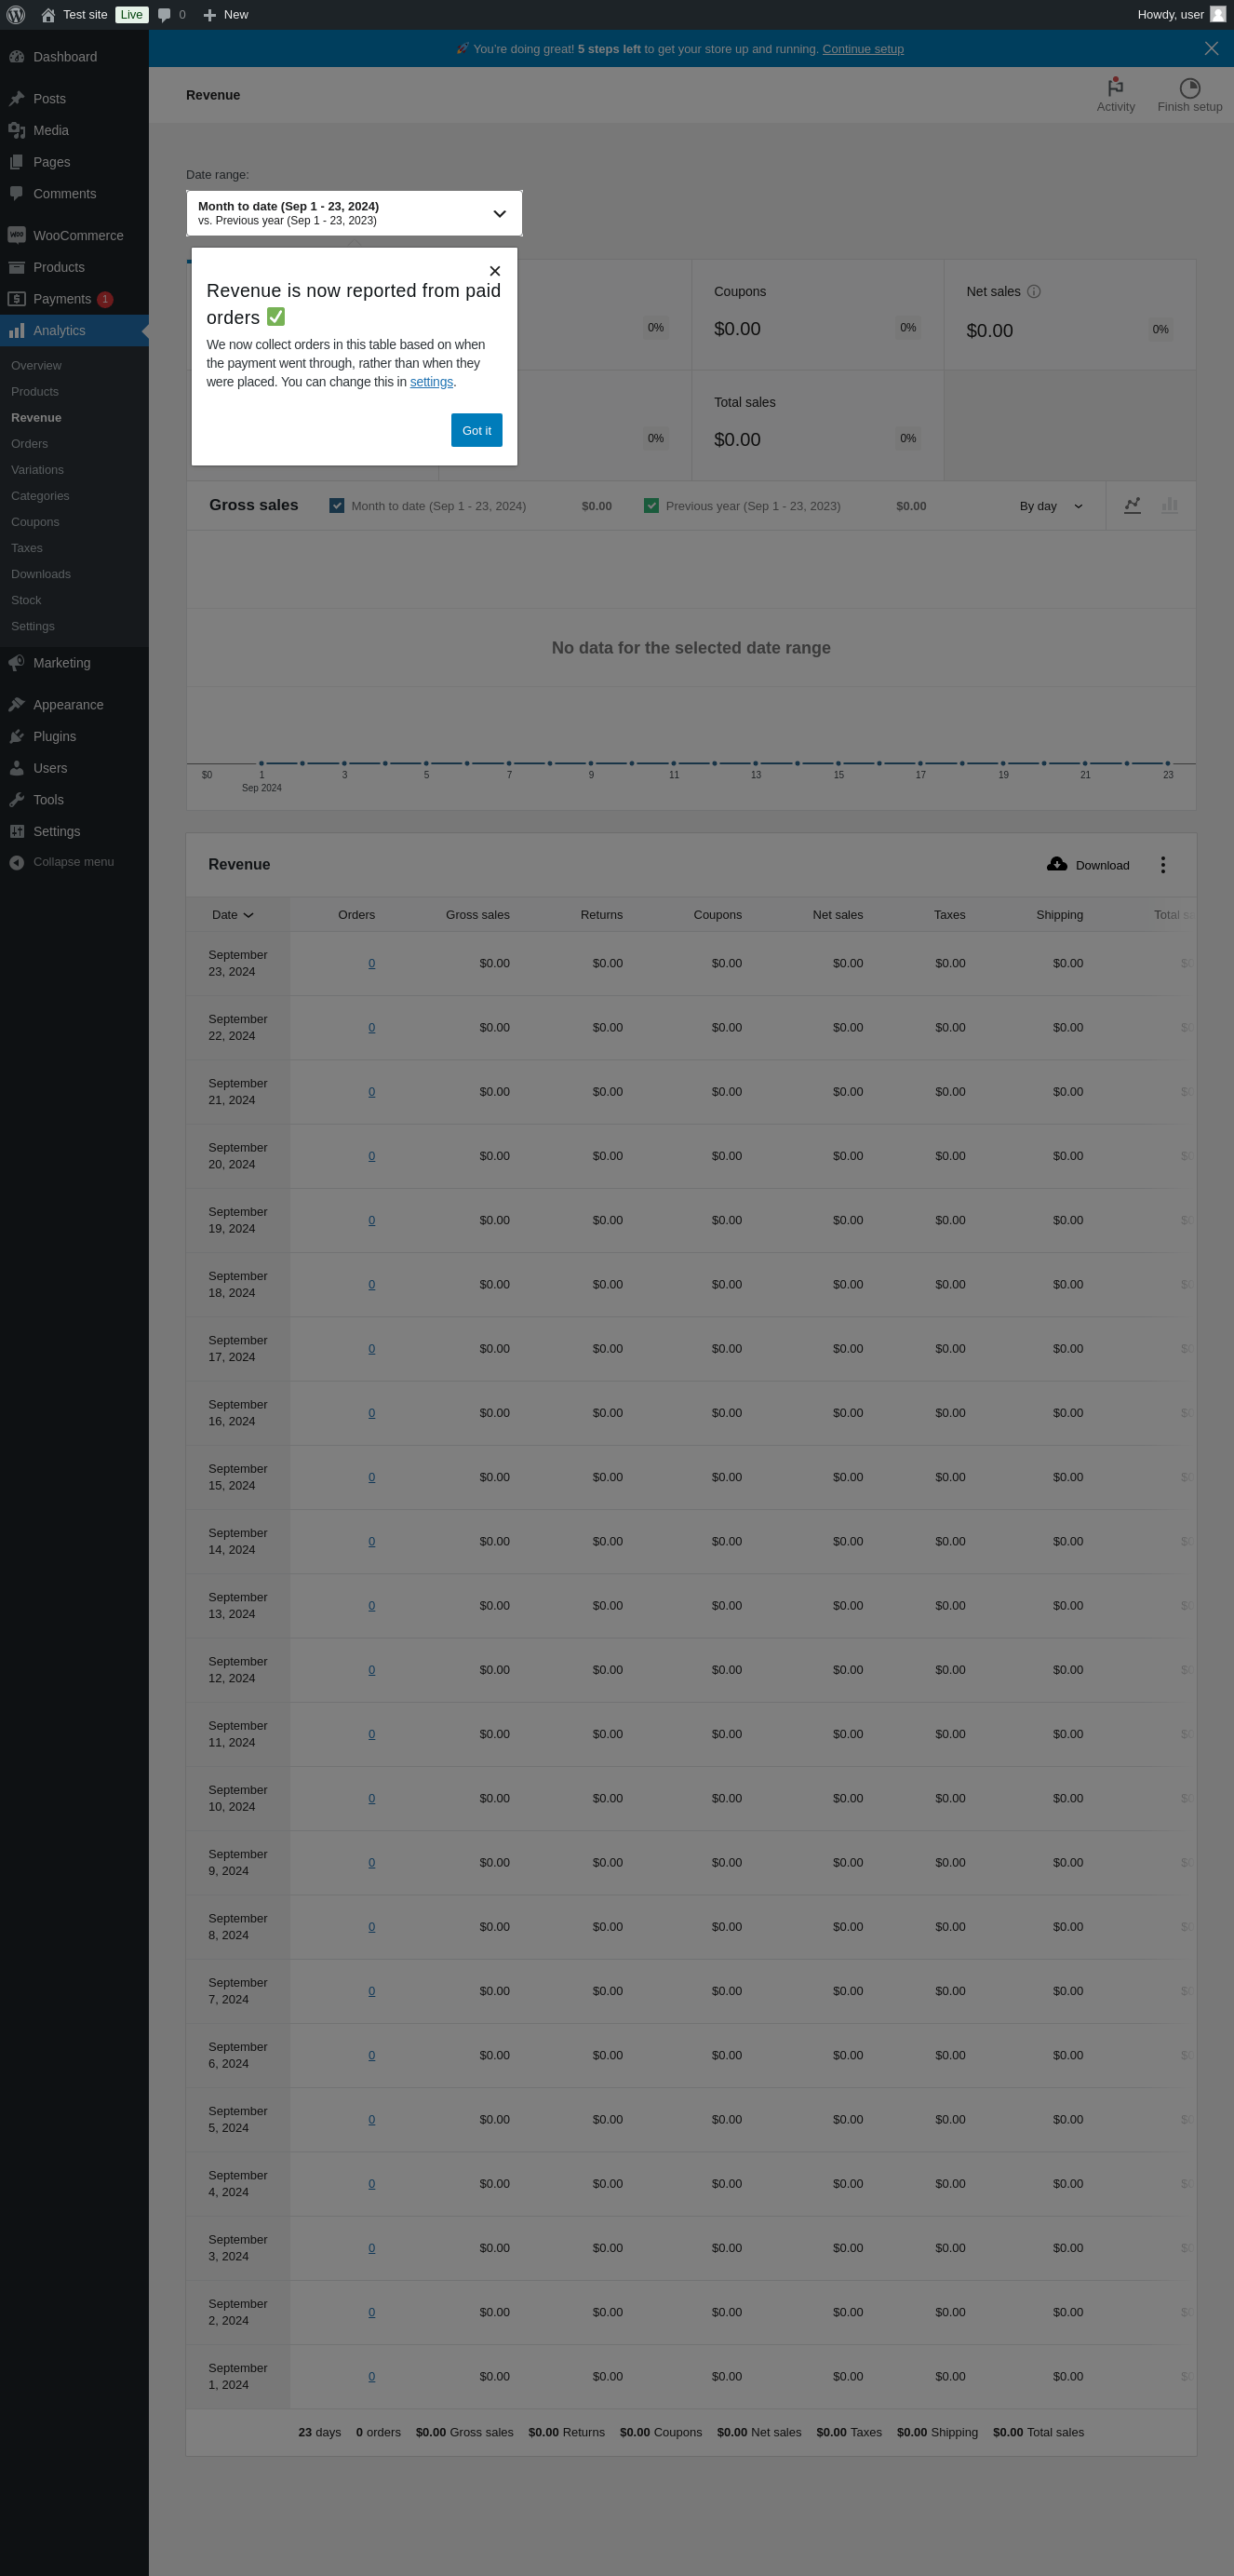Image resolution: width=1234 pixels, height=2576 pixels.
Task: Follow the Continue setup link
Action: pyautogui.click(x=862, y=49)
